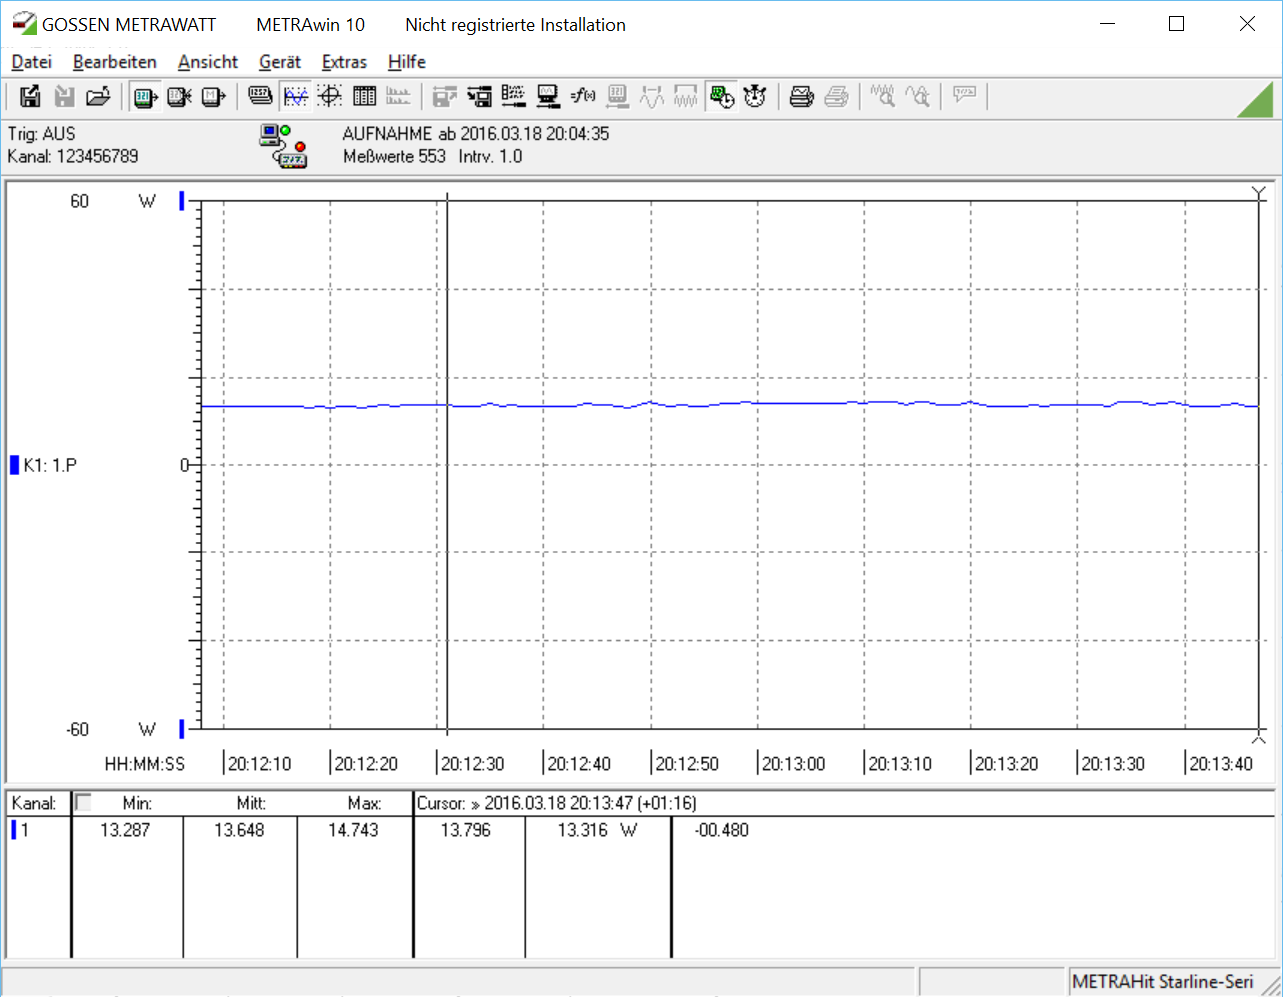Click the GOSSEN METRAWATT title bar app icon
This screenshot has height=997, width=1283.
pyautogui.click(x=23, y=24)
